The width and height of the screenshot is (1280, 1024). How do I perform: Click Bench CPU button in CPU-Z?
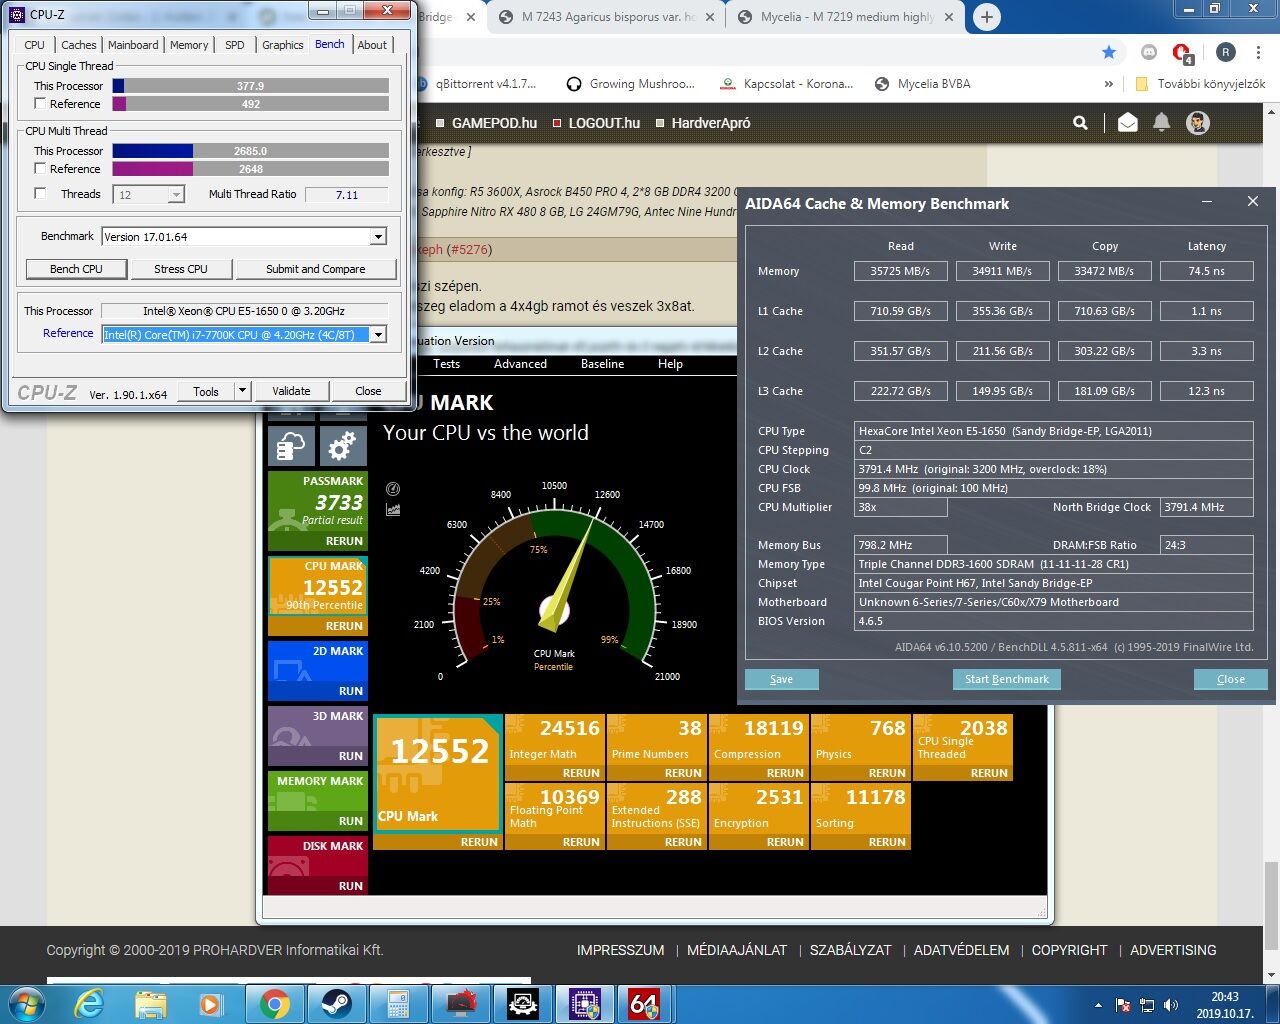click(77, 269)
